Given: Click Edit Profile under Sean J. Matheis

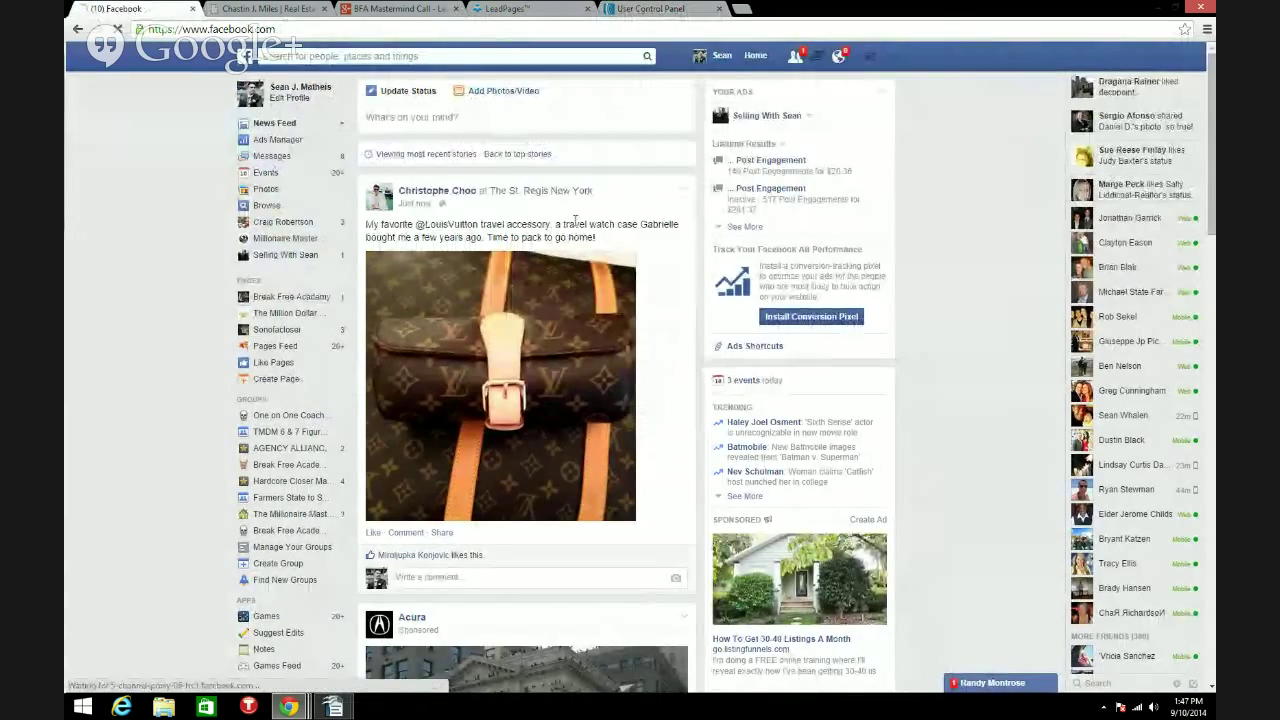Looking at the screenshot, I should click(289, 98).
